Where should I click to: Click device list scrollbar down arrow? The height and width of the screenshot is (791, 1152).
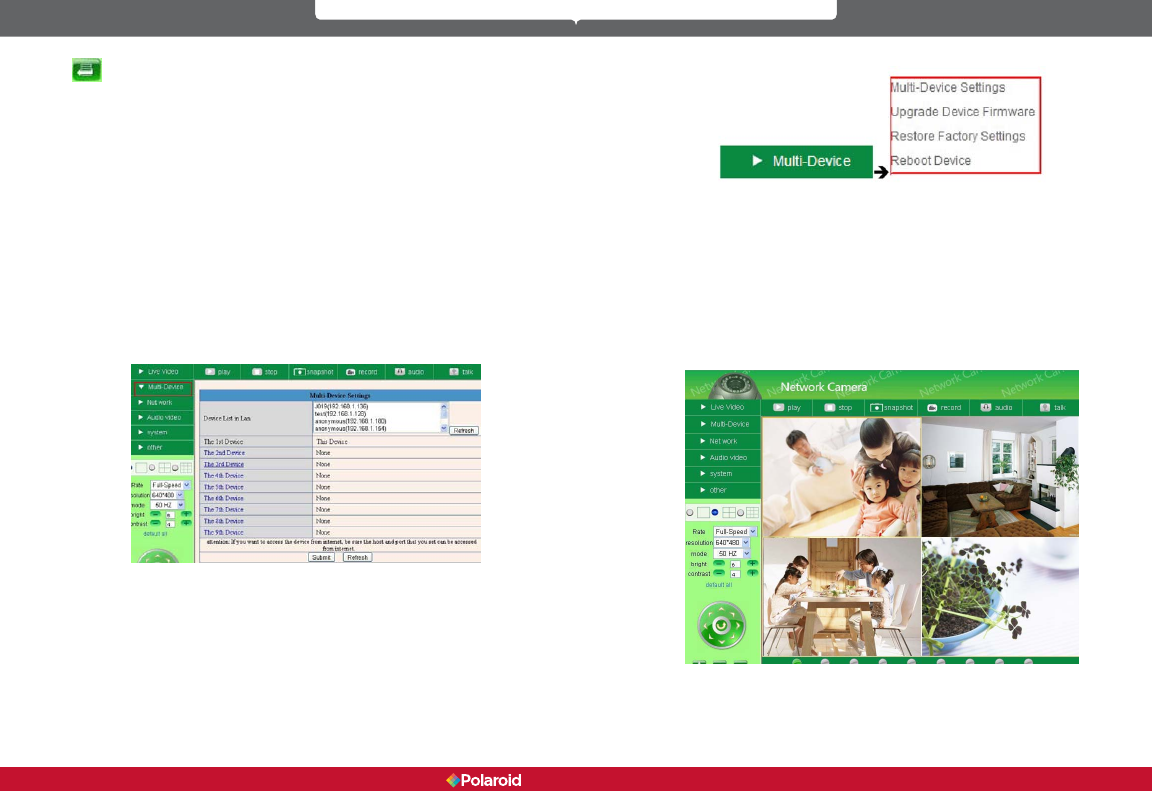[x=444, y=428]
